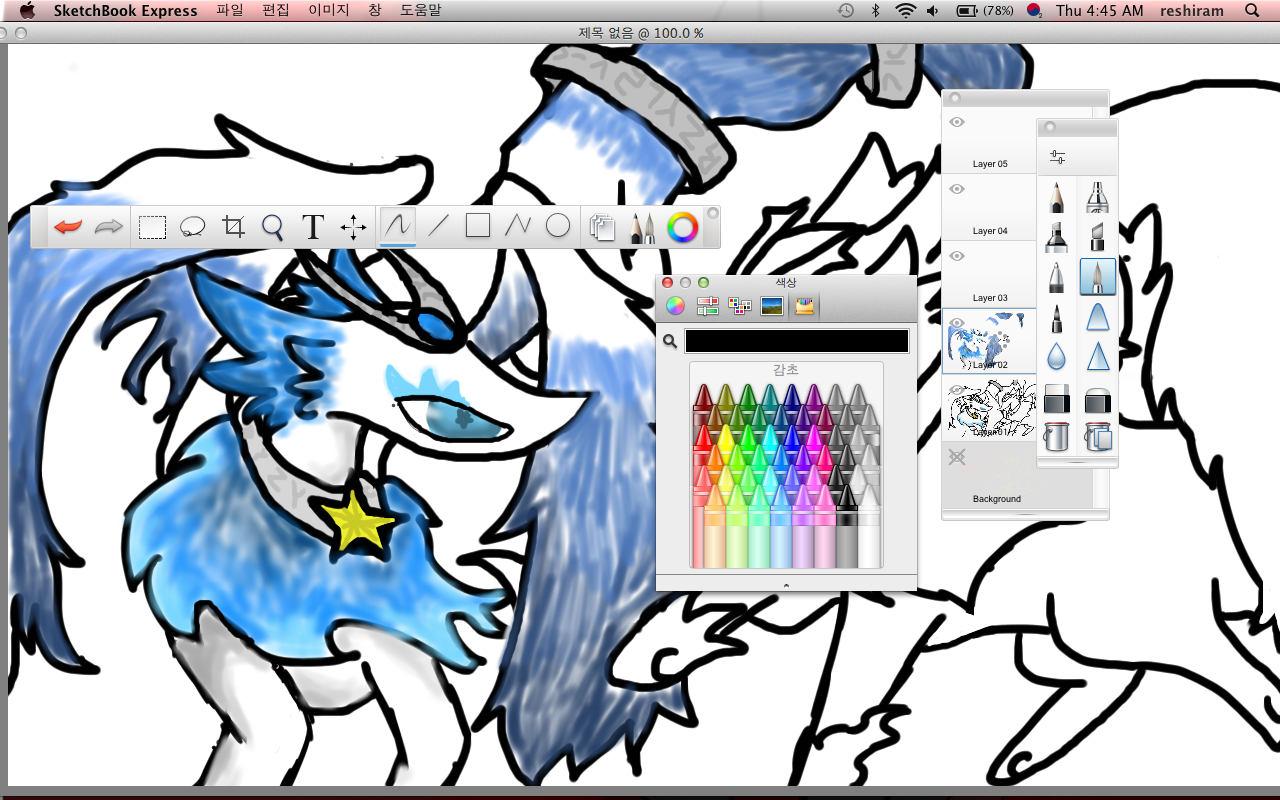Select the ballpoint pen brush

pos(1057,277)
